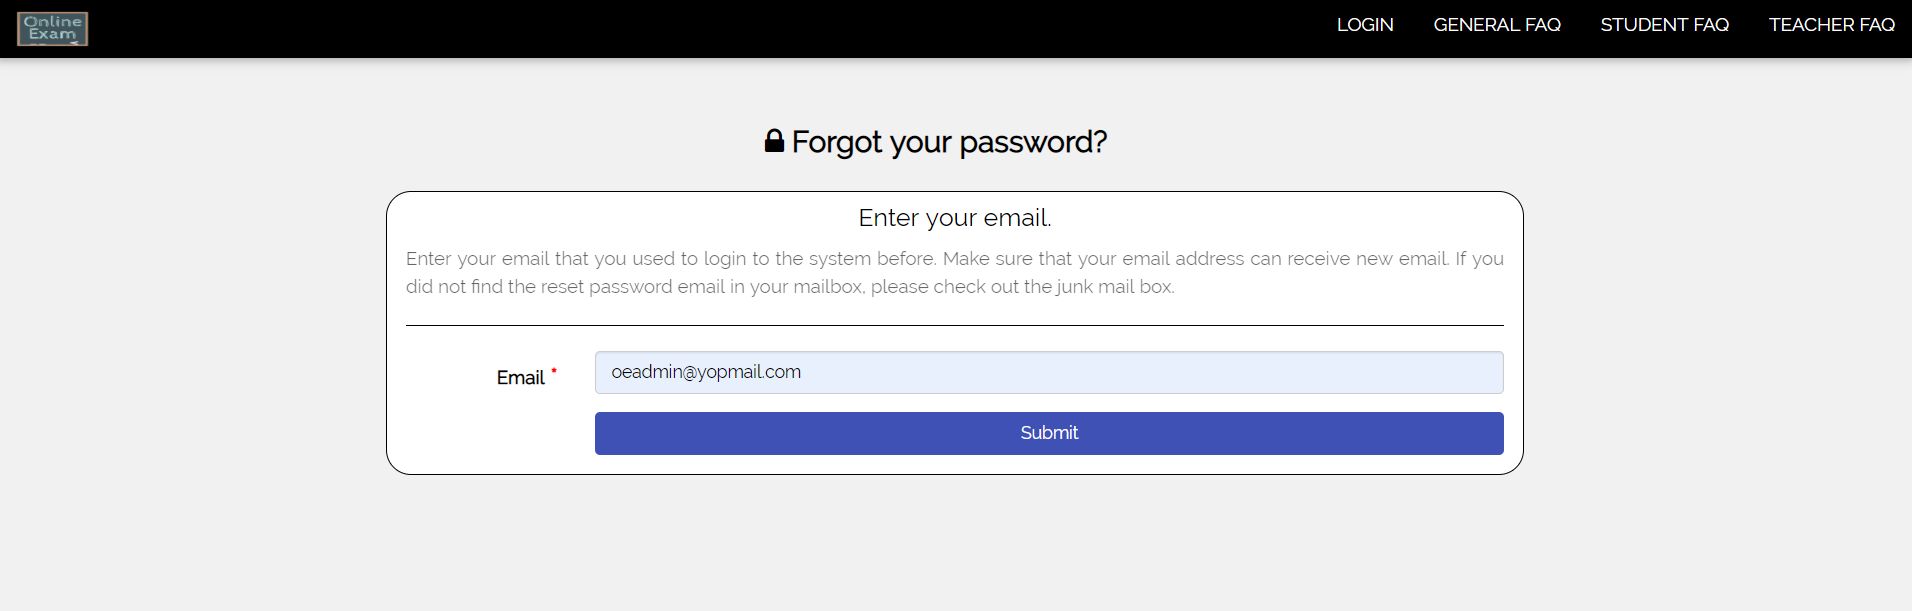
Task: Click the oeadmin@yopmail.com text
Action: pyautogui.click(x=706, y=372)
